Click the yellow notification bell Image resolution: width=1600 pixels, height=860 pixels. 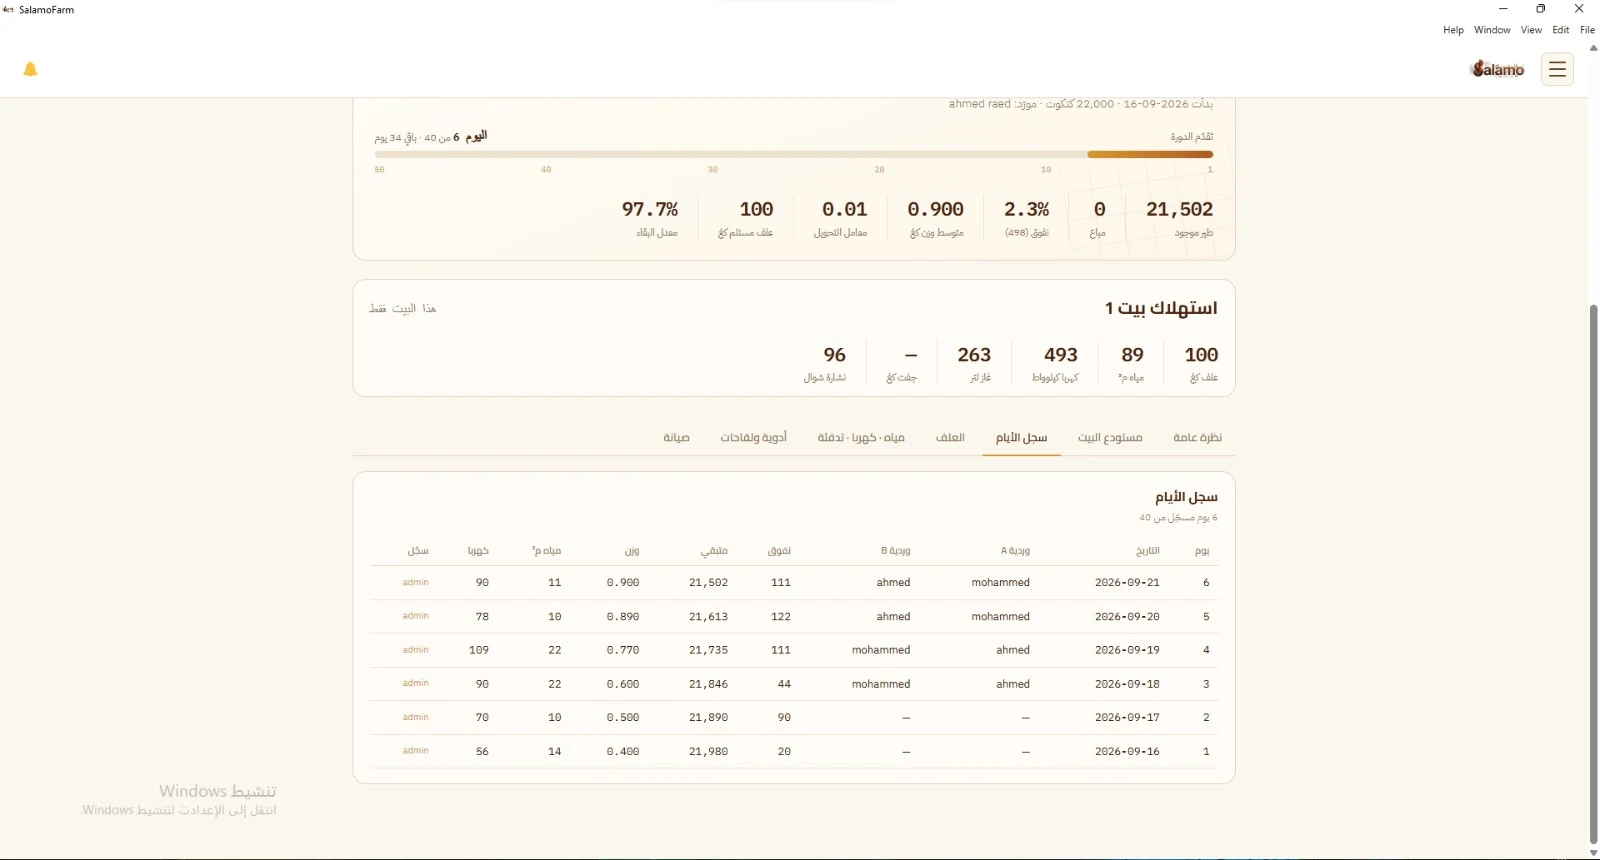pyautogui.click(x=30, y=69)
